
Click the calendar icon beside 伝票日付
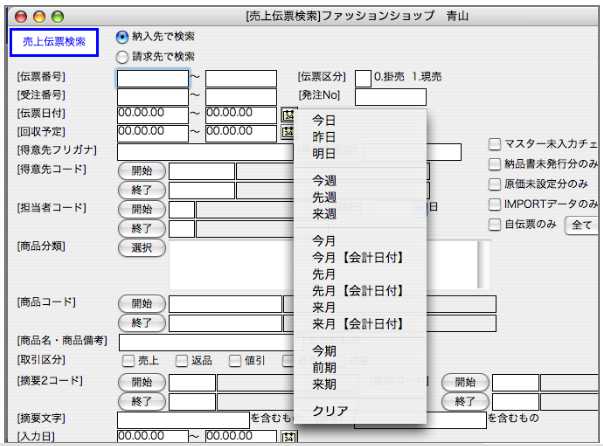pos(289,115)
